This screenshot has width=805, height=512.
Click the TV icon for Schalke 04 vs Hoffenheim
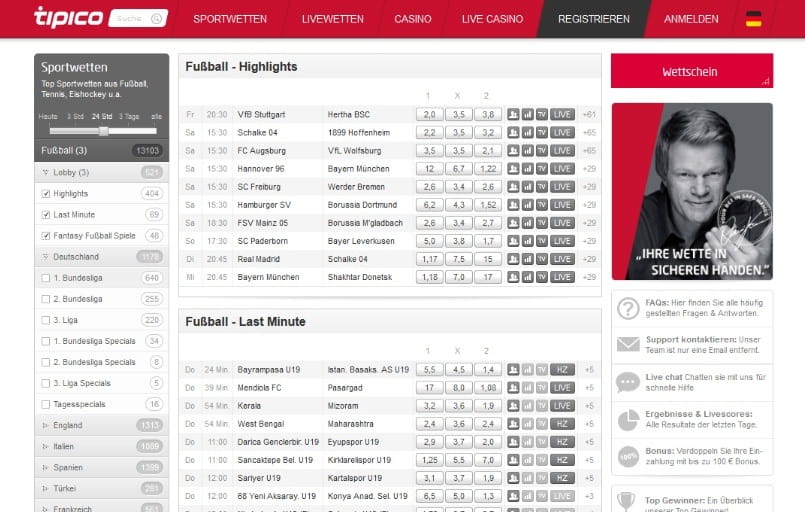click(x=541, y=132)
